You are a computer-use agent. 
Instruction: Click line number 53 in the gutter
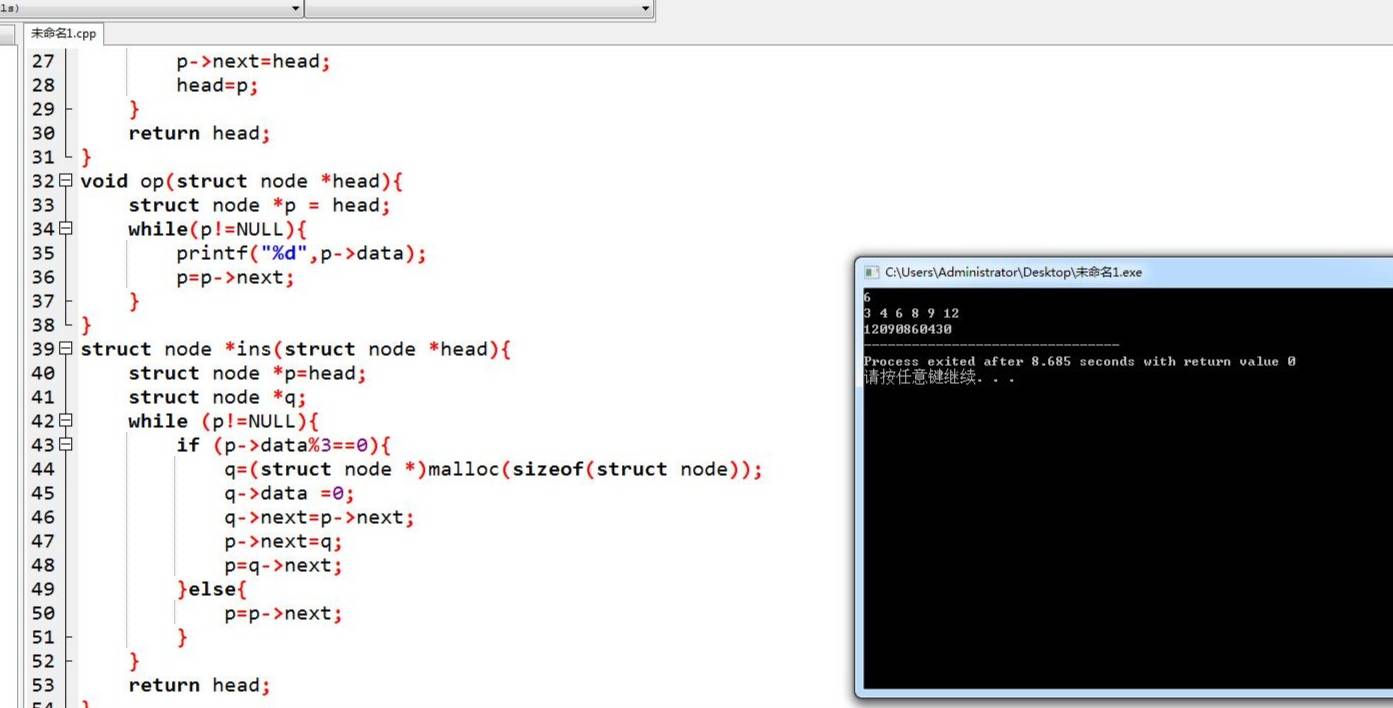[x=43, y=685]
